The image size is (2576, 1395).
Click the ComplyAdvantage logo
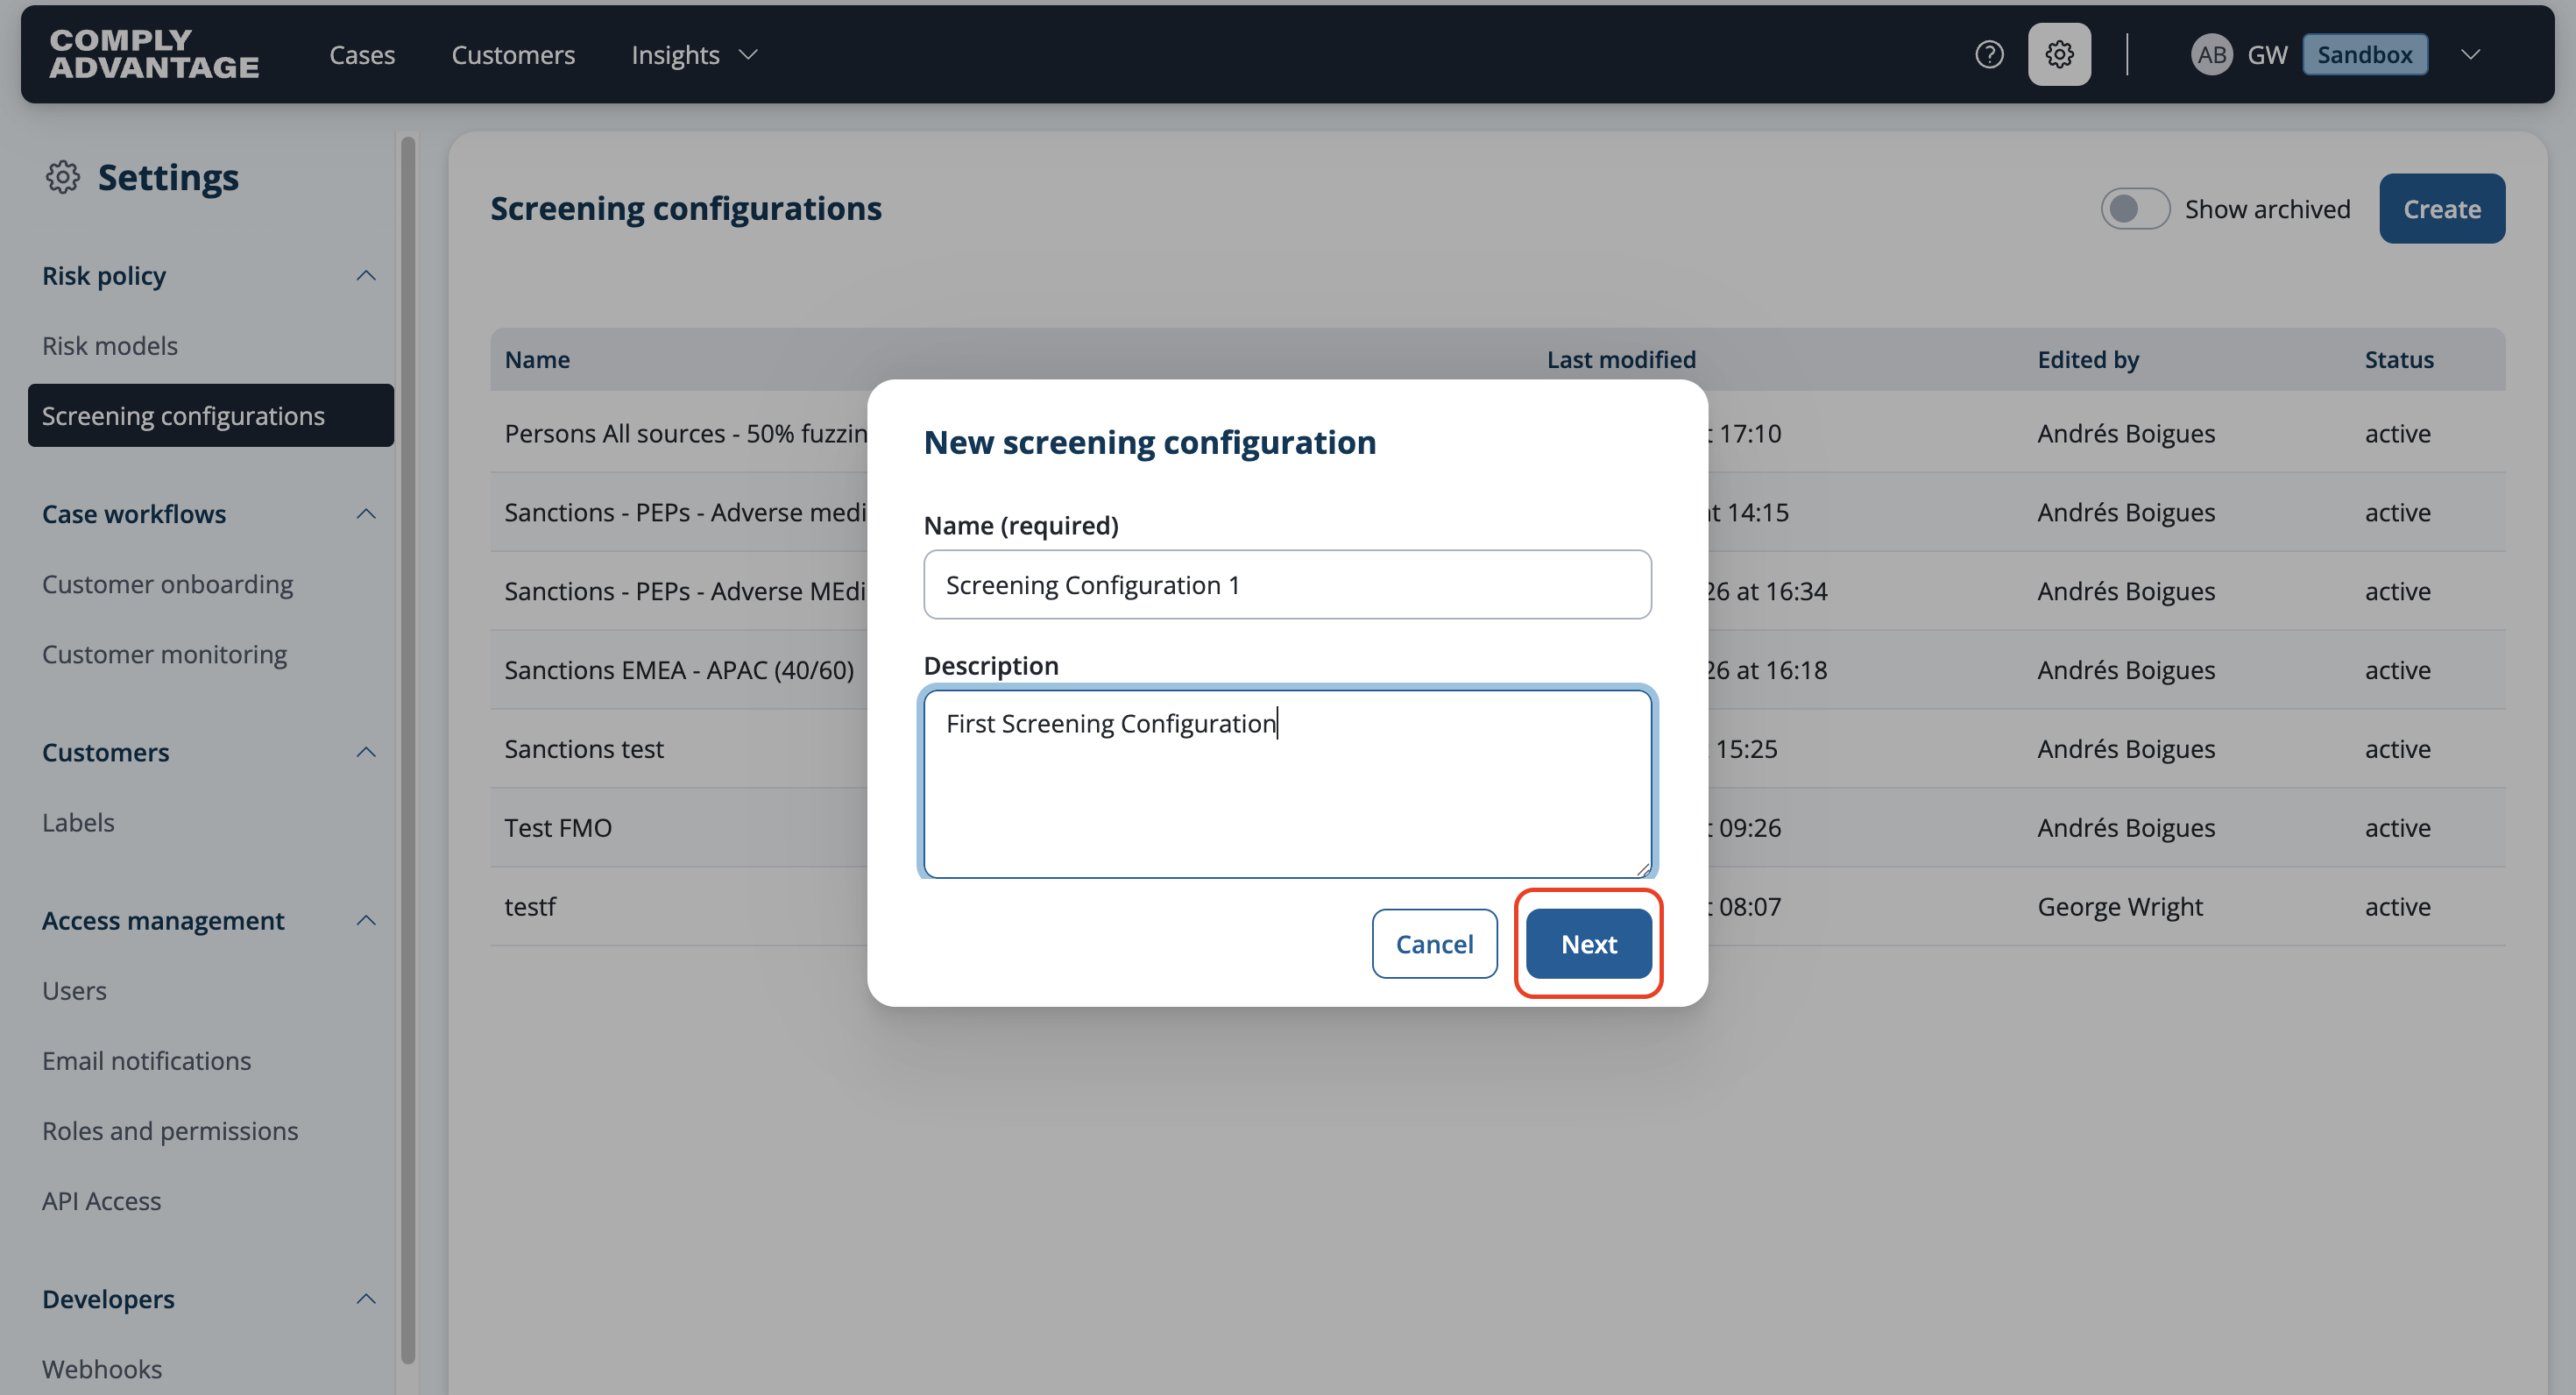tap(154, 54)
